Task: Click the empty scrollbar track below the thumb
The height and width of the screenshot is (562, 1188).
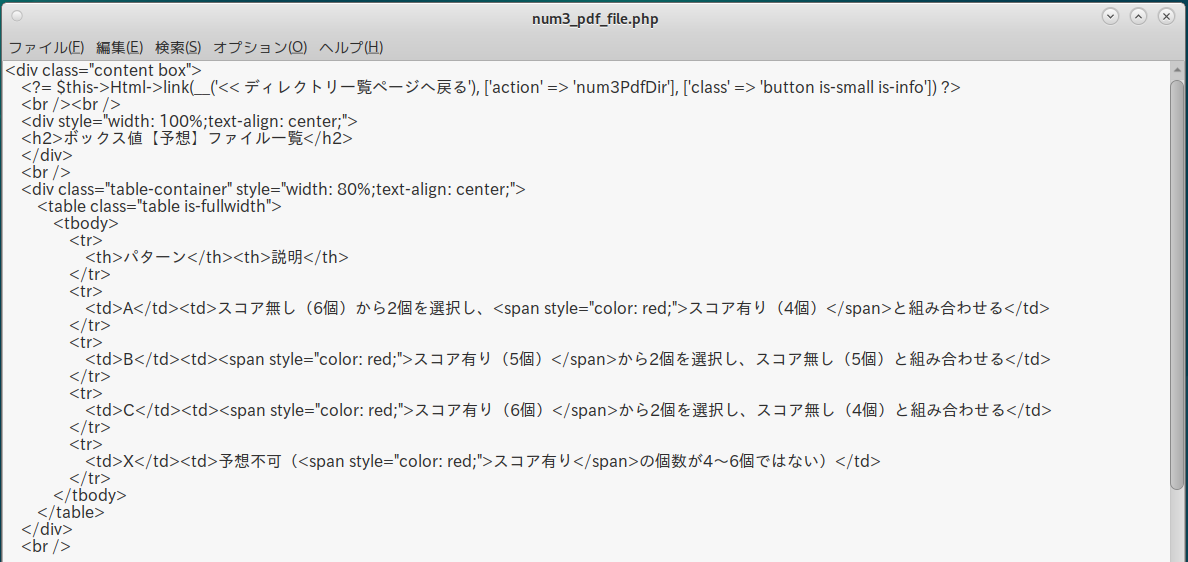Action: coord(1177,526)
